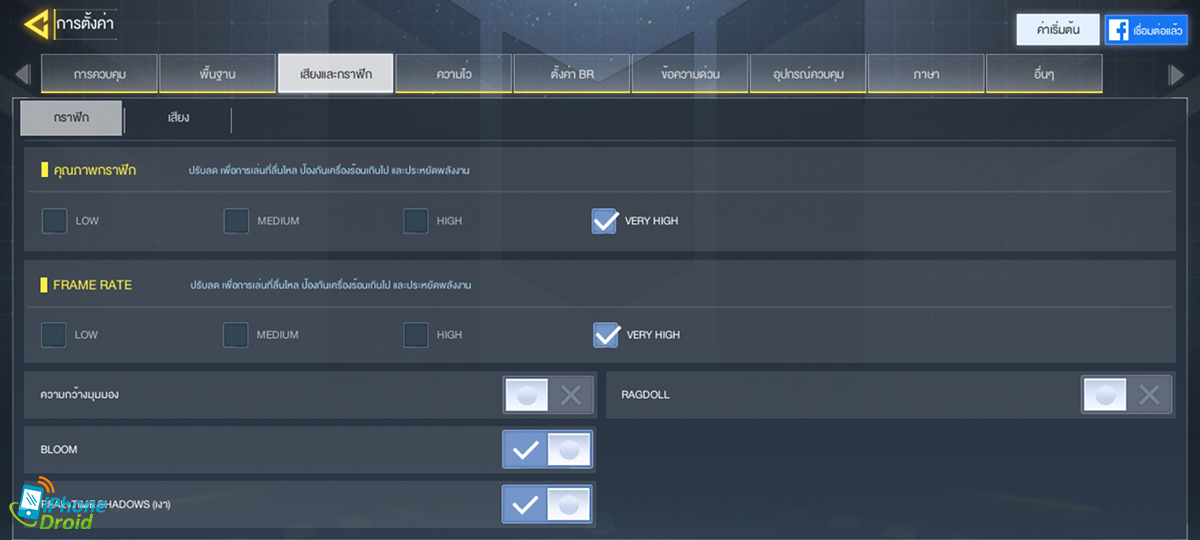This screenshot has height=540, width=1200.
Task: Go to the ตั้งค่า BR tab
Action: pyautogui.click(x=571, y=75)
